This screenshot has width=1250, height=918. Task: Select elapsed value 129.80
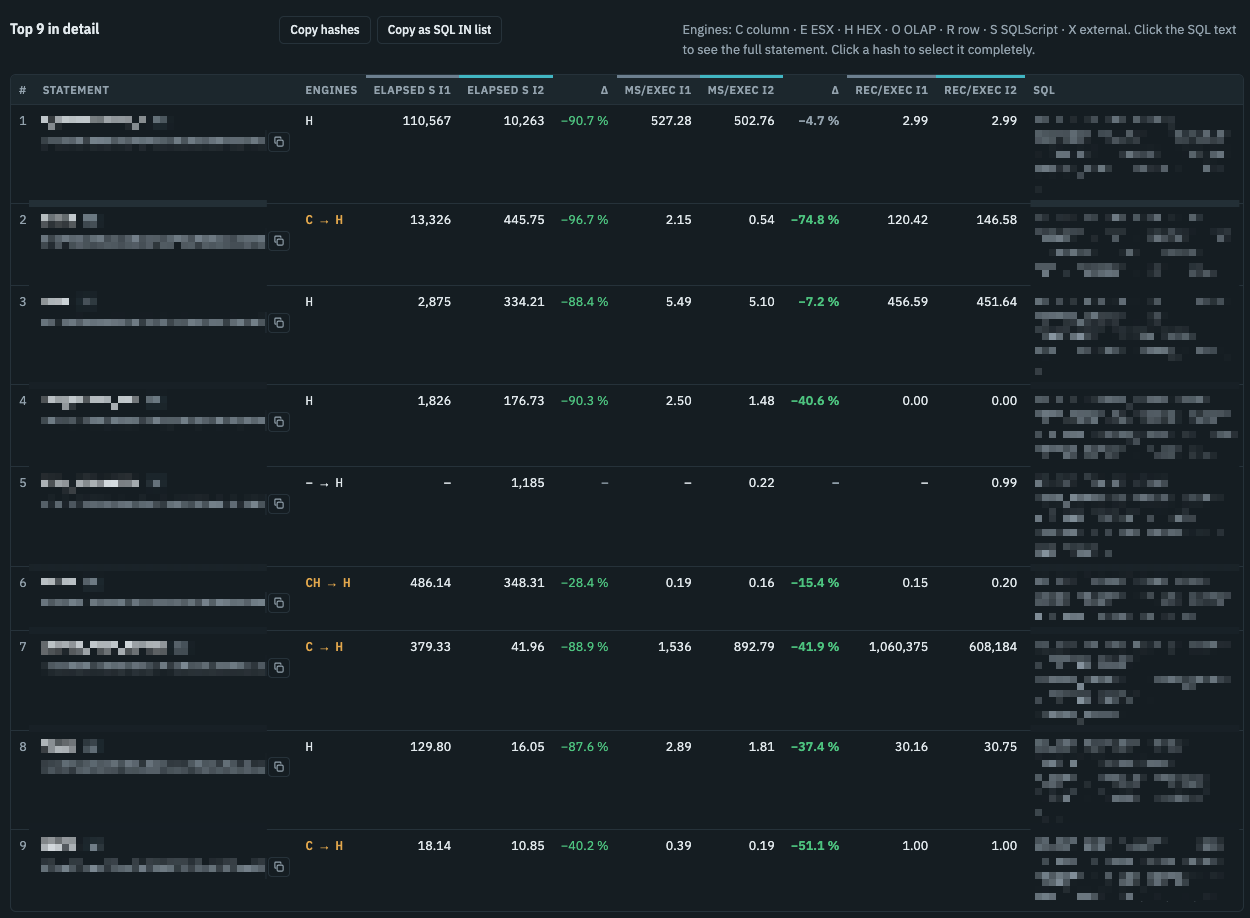430,747
